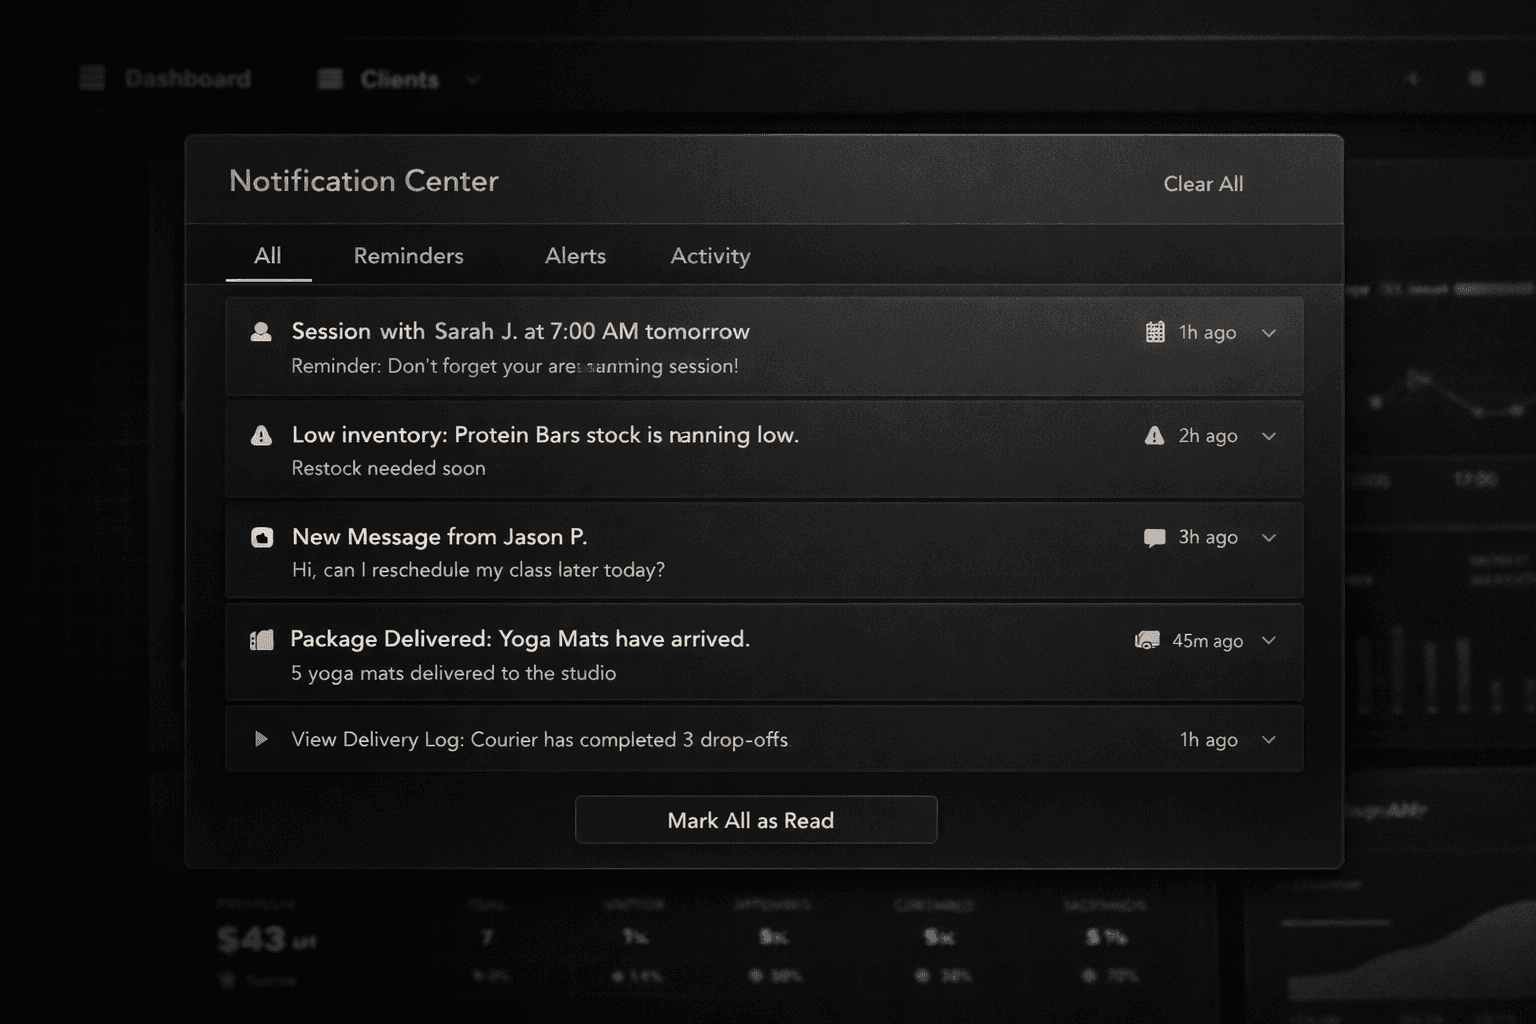Click the Mark All as Read button
The image size is (1536, 1024).
(x=755, y=820)
